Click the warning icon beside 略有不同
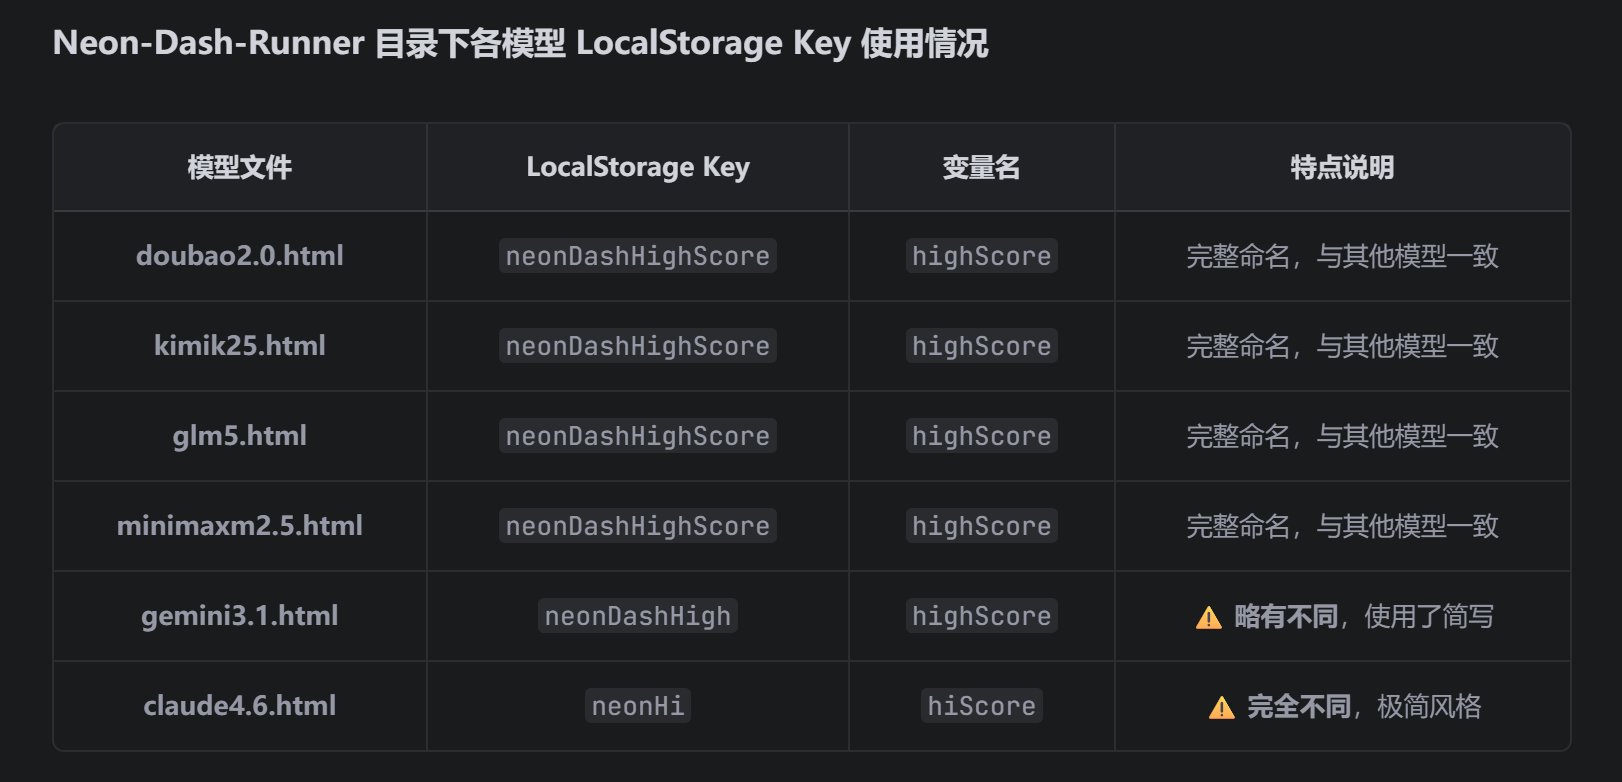The image size is (1622, 782). 1208,618
